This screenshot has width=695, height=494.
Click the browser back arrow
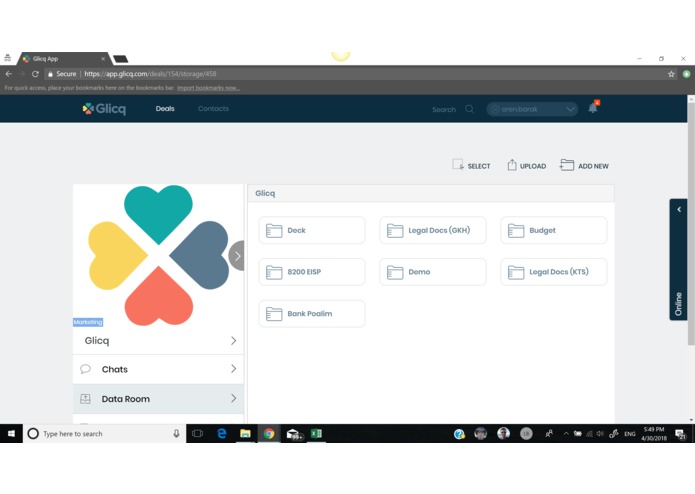[8, 74]
